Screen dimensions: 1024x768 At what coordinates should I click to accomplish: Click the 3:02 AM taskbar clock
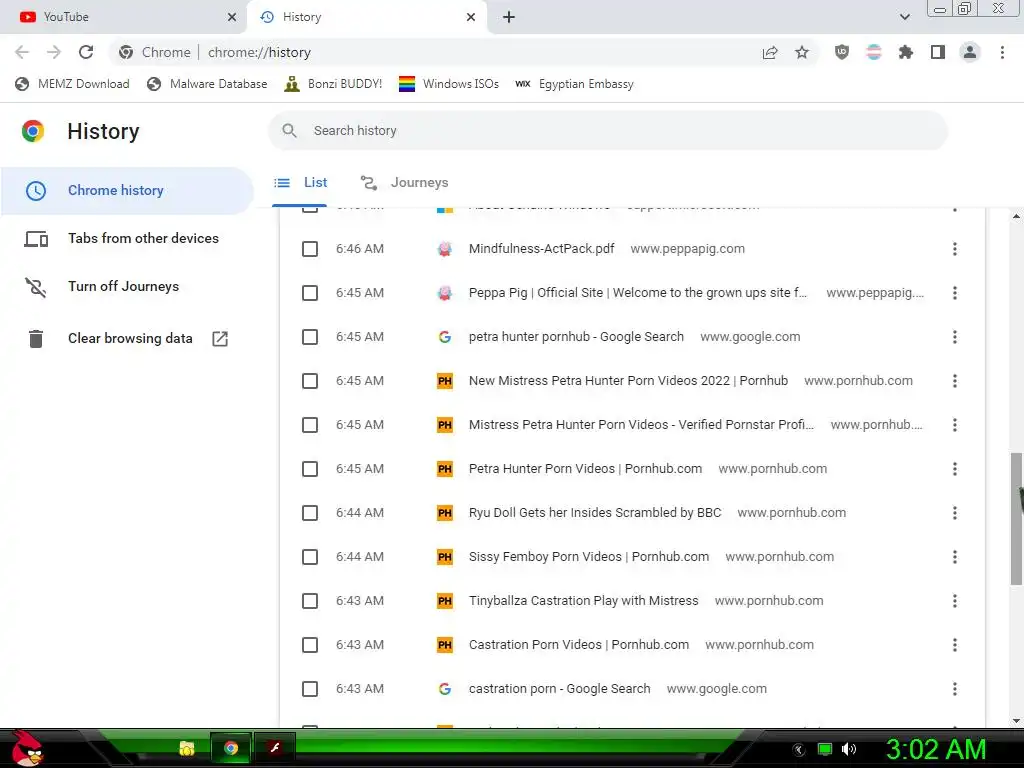[935, 749]
